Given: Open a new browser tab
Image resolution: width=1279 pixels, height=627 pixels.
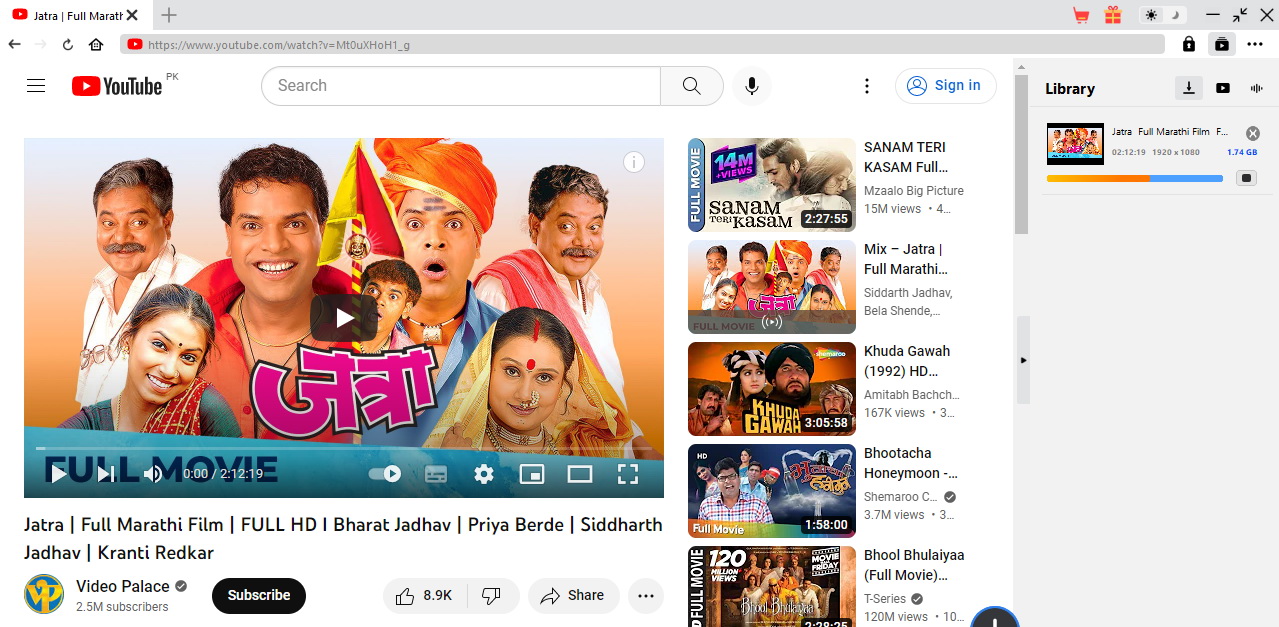Looking at the screenshot, I should click(x=169, y=15).
